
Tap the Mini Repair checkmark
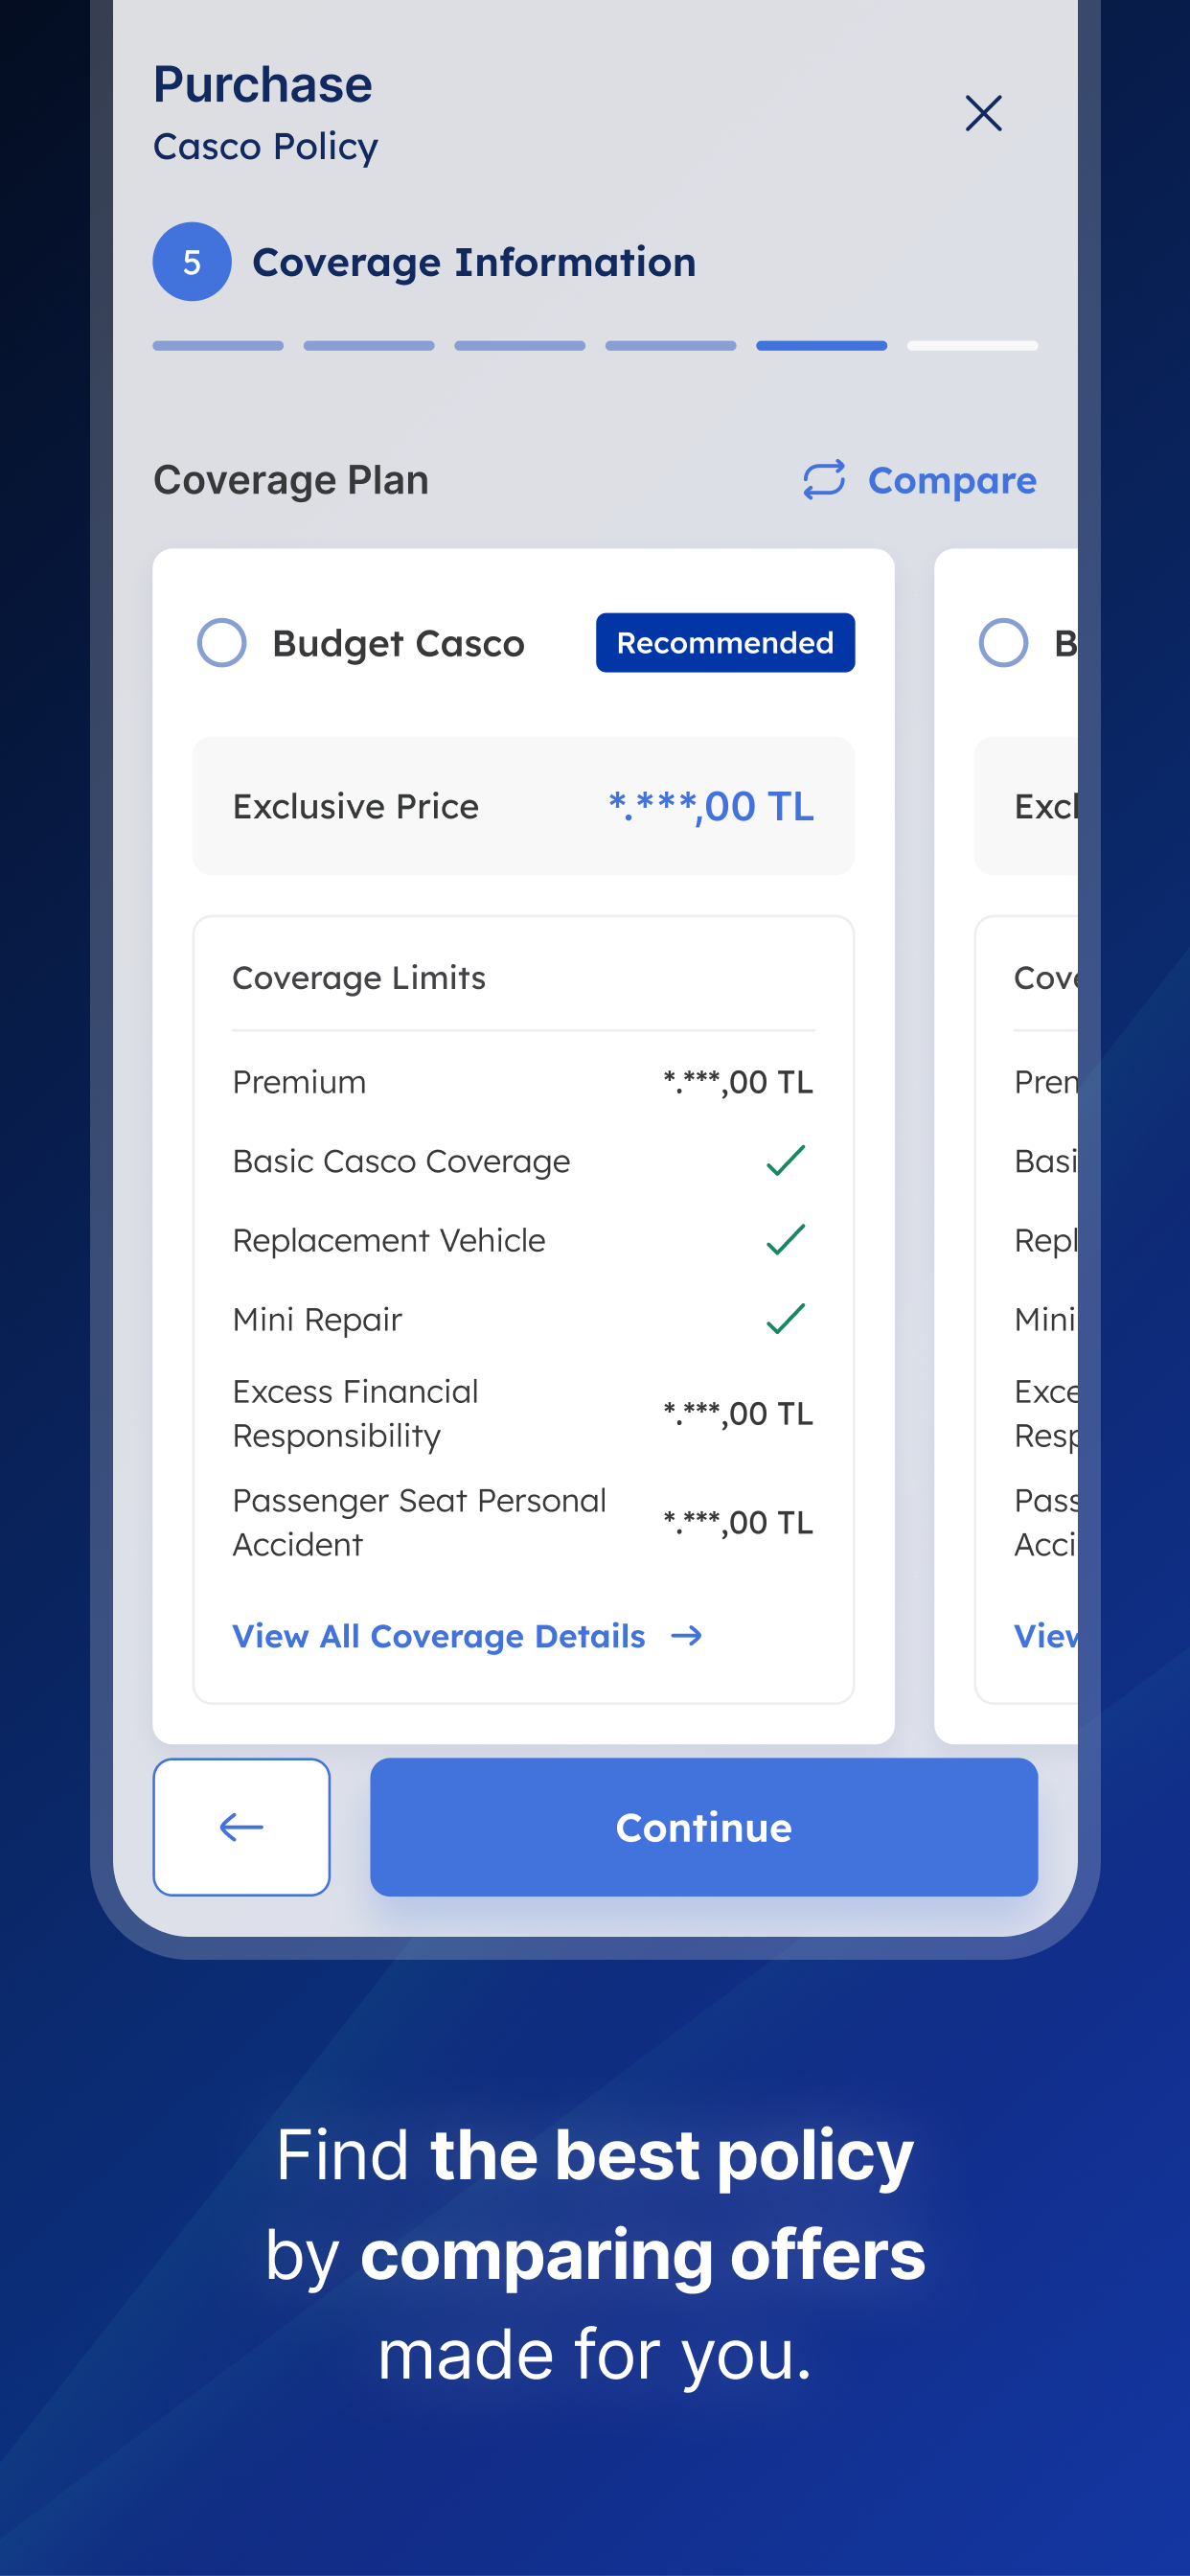coord(785,1319)
